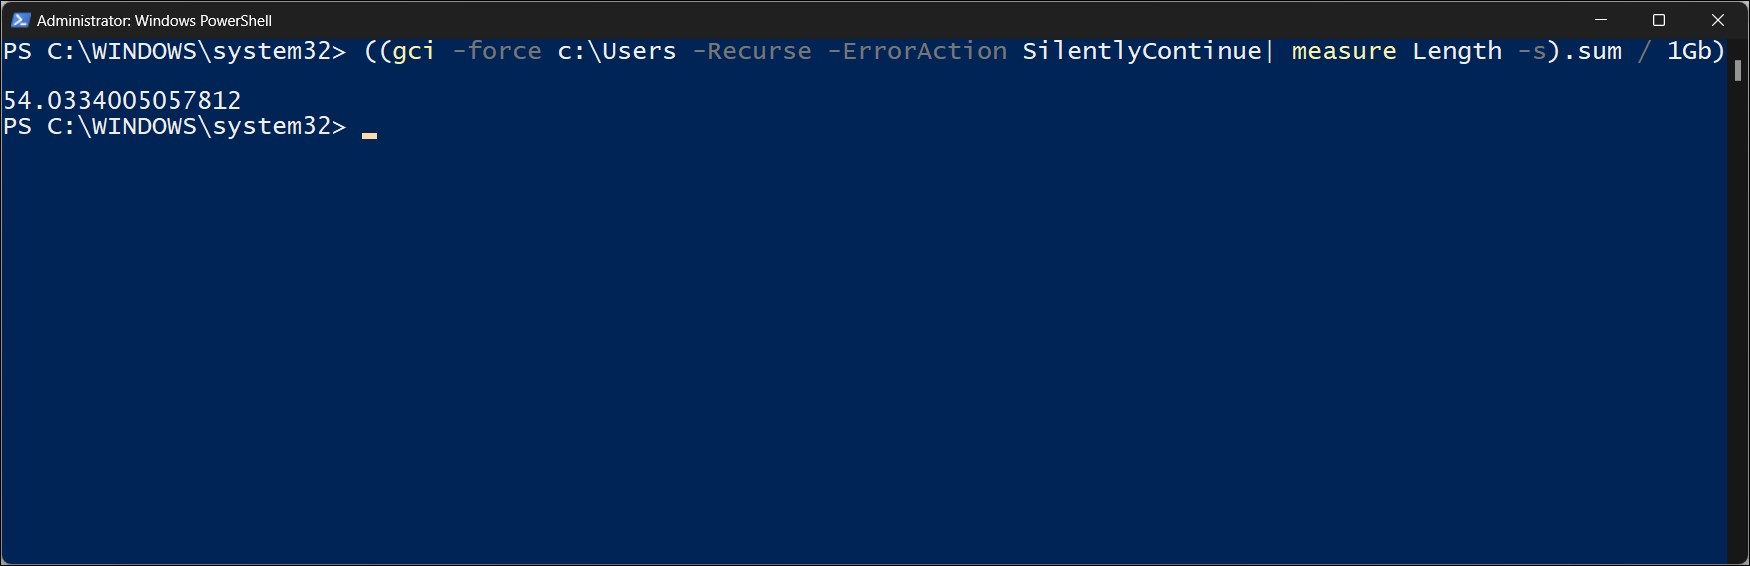Image resolution: width=1750 pixels, height=566 pixels.
Task: Click the "gci" command word
Action: 413,51
